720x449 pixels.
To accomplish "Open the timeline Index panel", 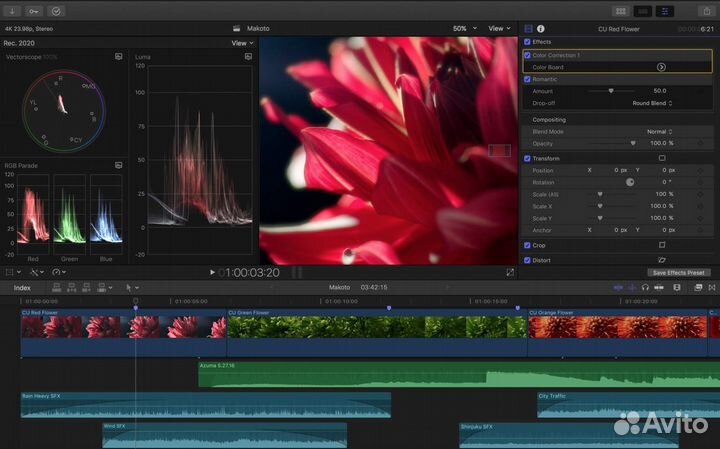I will 22,288.
